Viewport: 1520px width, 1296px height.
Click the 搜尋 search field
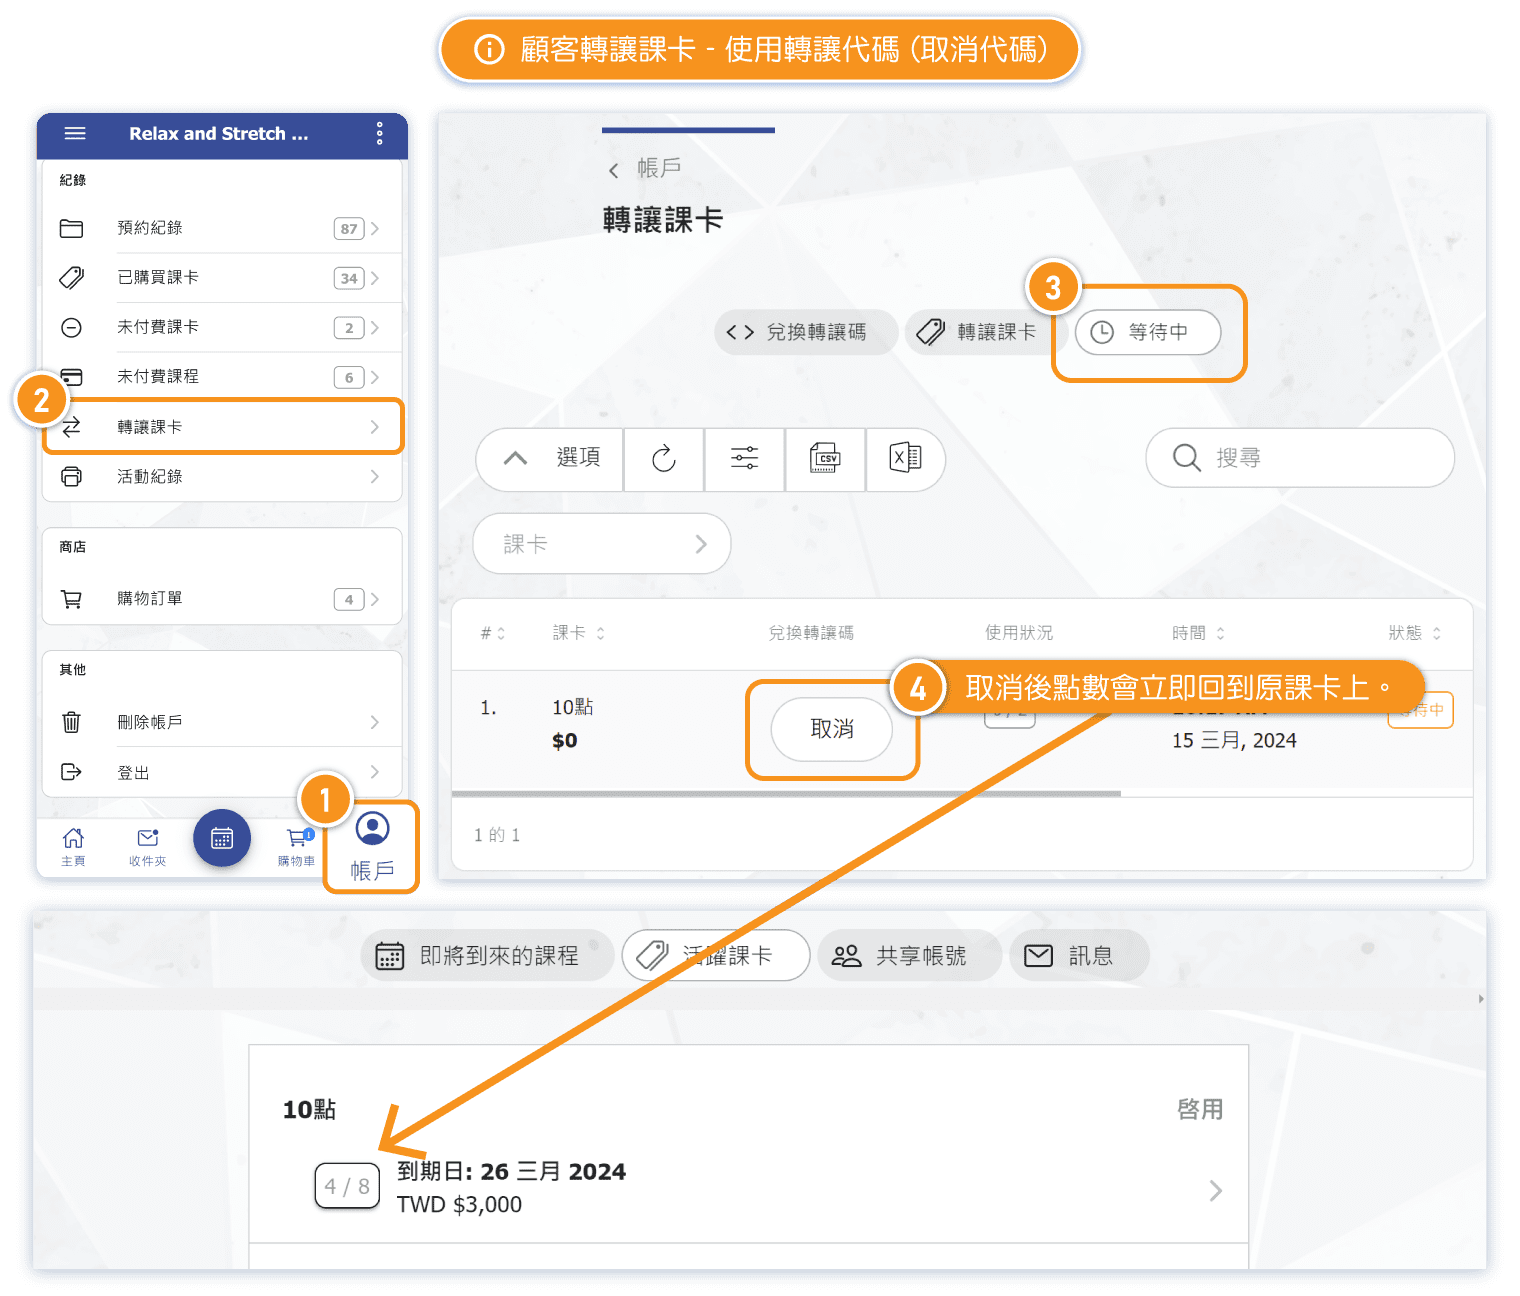click(1300, 458)
